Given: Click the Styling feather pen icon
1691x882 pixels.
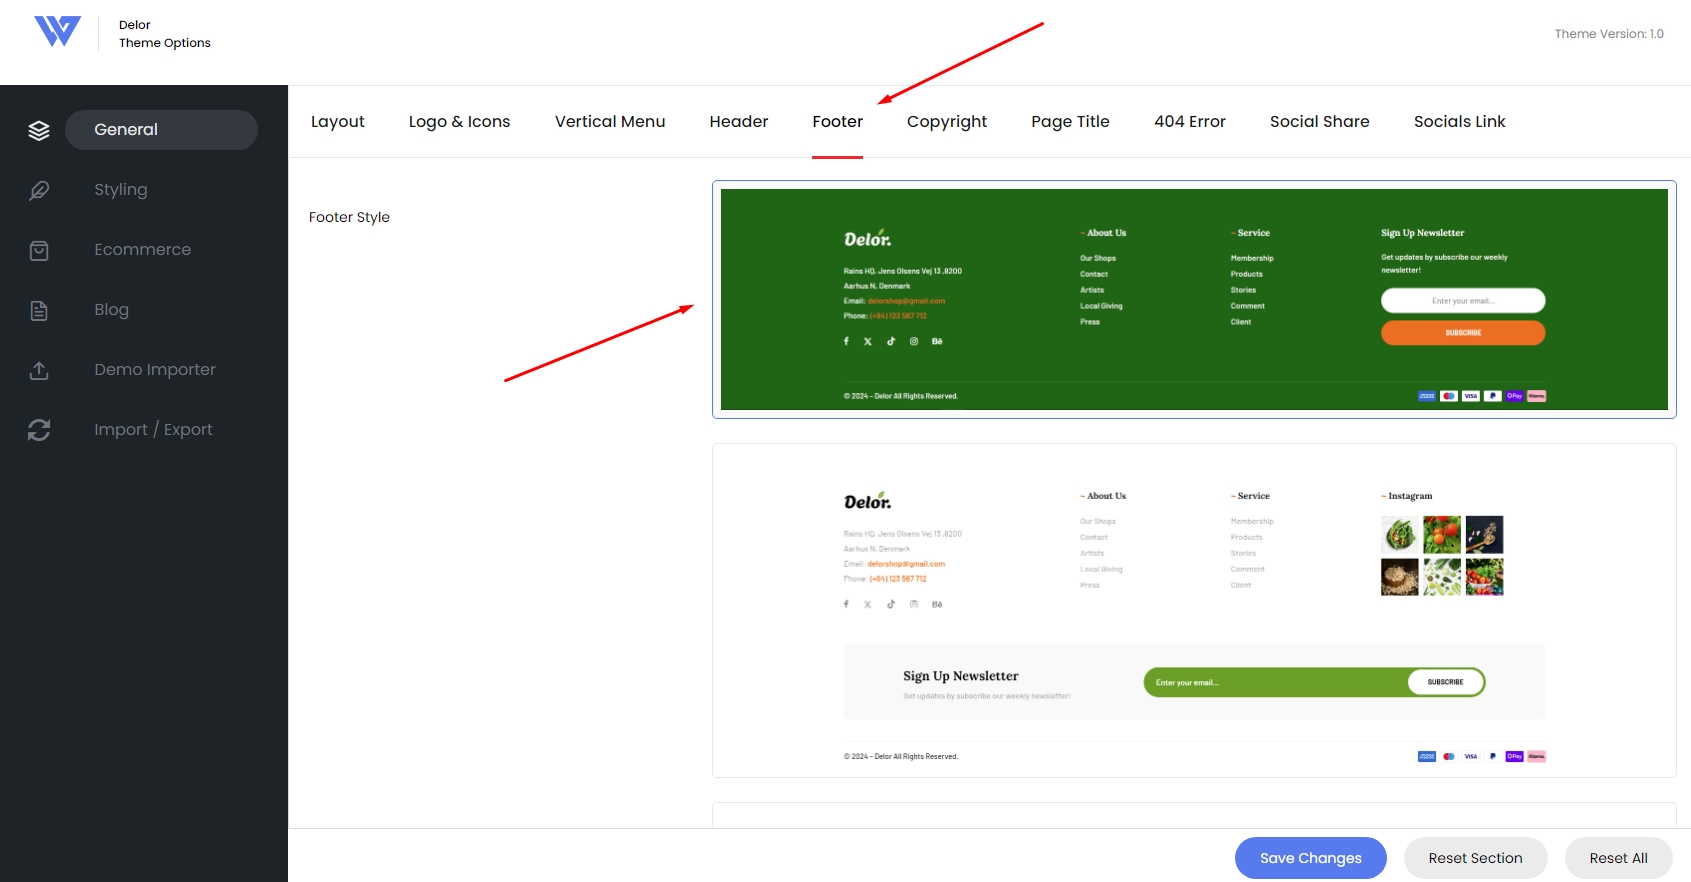Looking at the screenshot, I should [39, 190].
